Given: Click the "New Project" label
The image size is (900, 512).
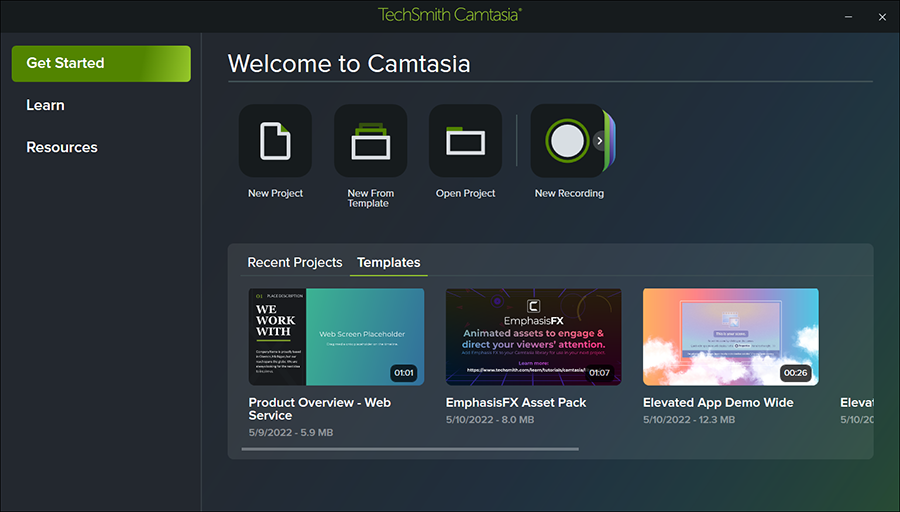Looking at the screenshot, I should [276, 193].
